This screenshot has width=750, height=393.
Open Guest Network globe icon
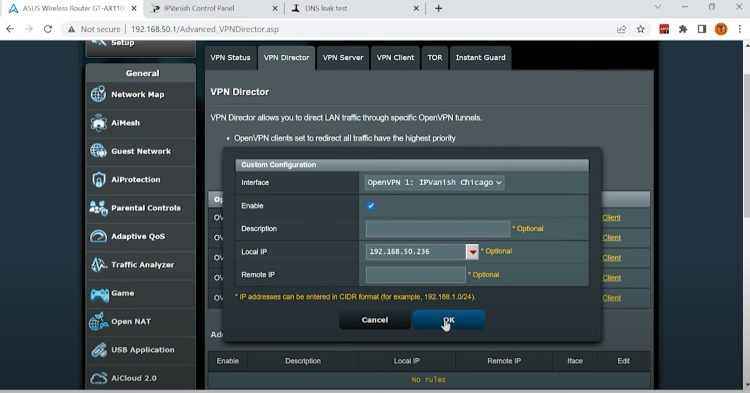point(98,151)
